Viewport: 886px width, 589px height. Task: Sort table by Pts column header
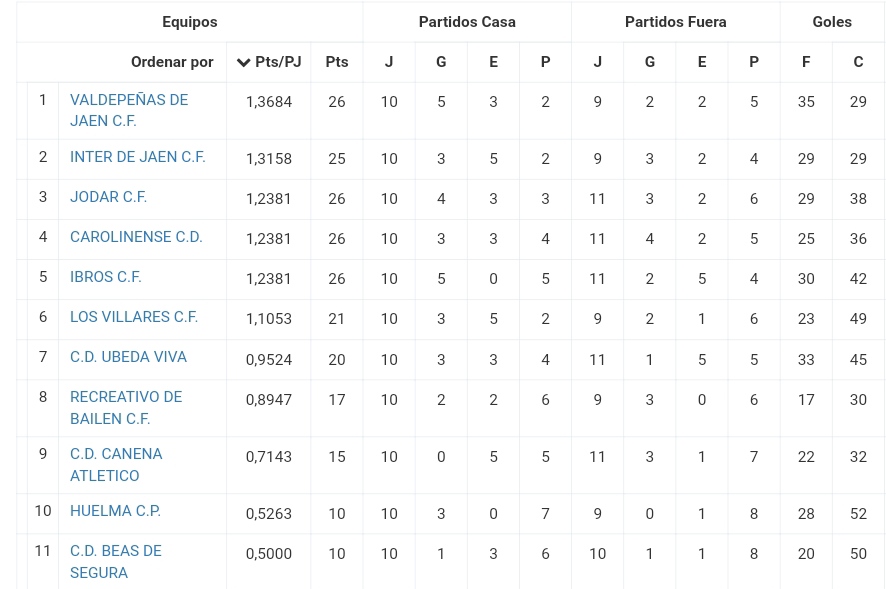pos(337,62)
